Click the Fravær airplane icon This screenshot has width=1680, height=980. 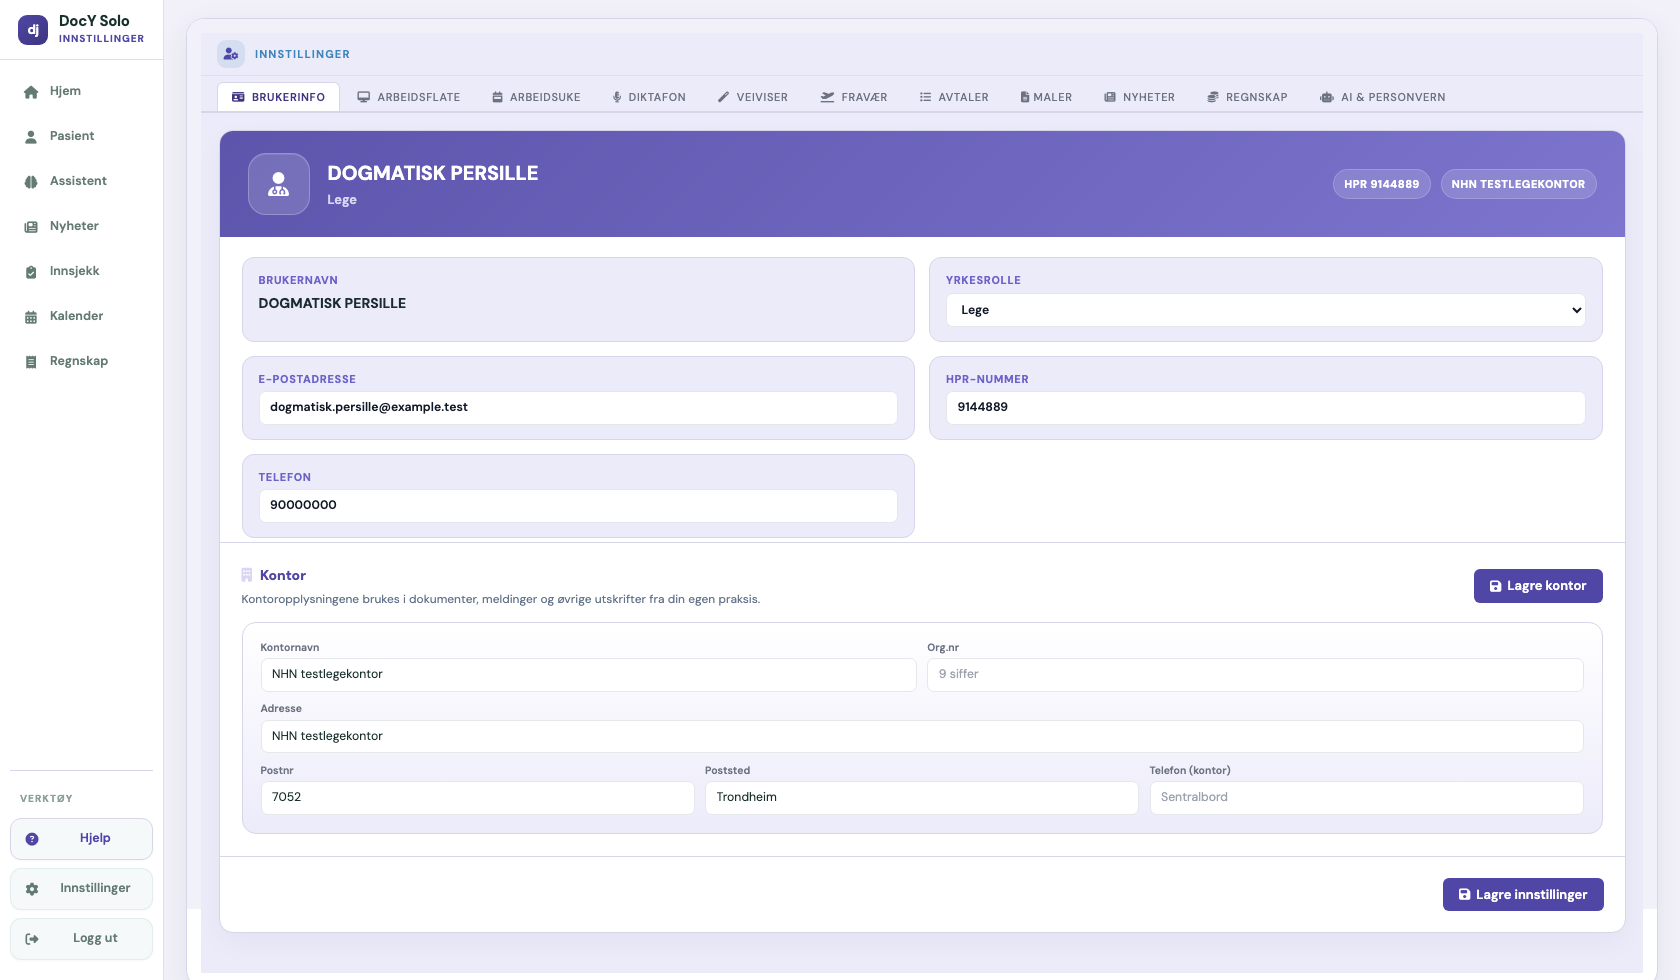coord(827,97)
